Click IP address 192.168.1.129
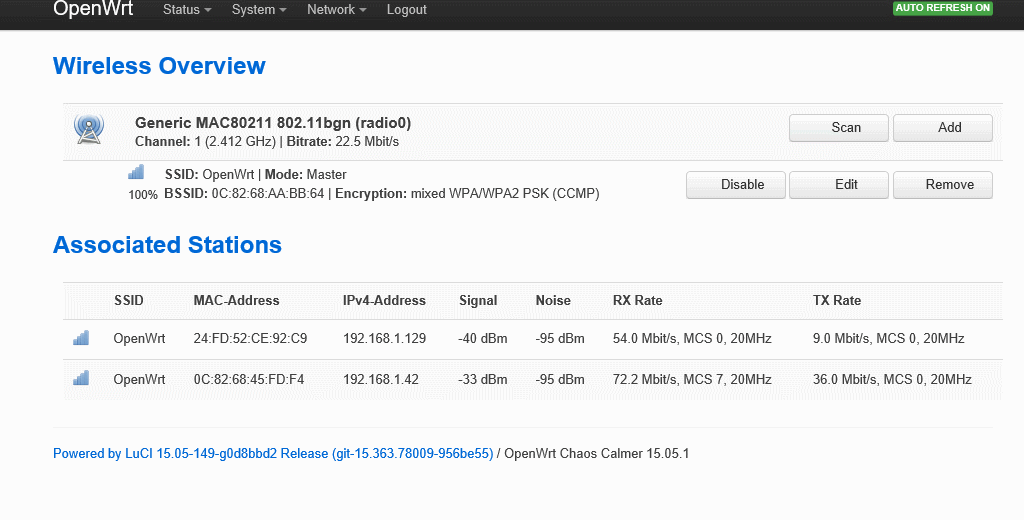 coord(384,338)
